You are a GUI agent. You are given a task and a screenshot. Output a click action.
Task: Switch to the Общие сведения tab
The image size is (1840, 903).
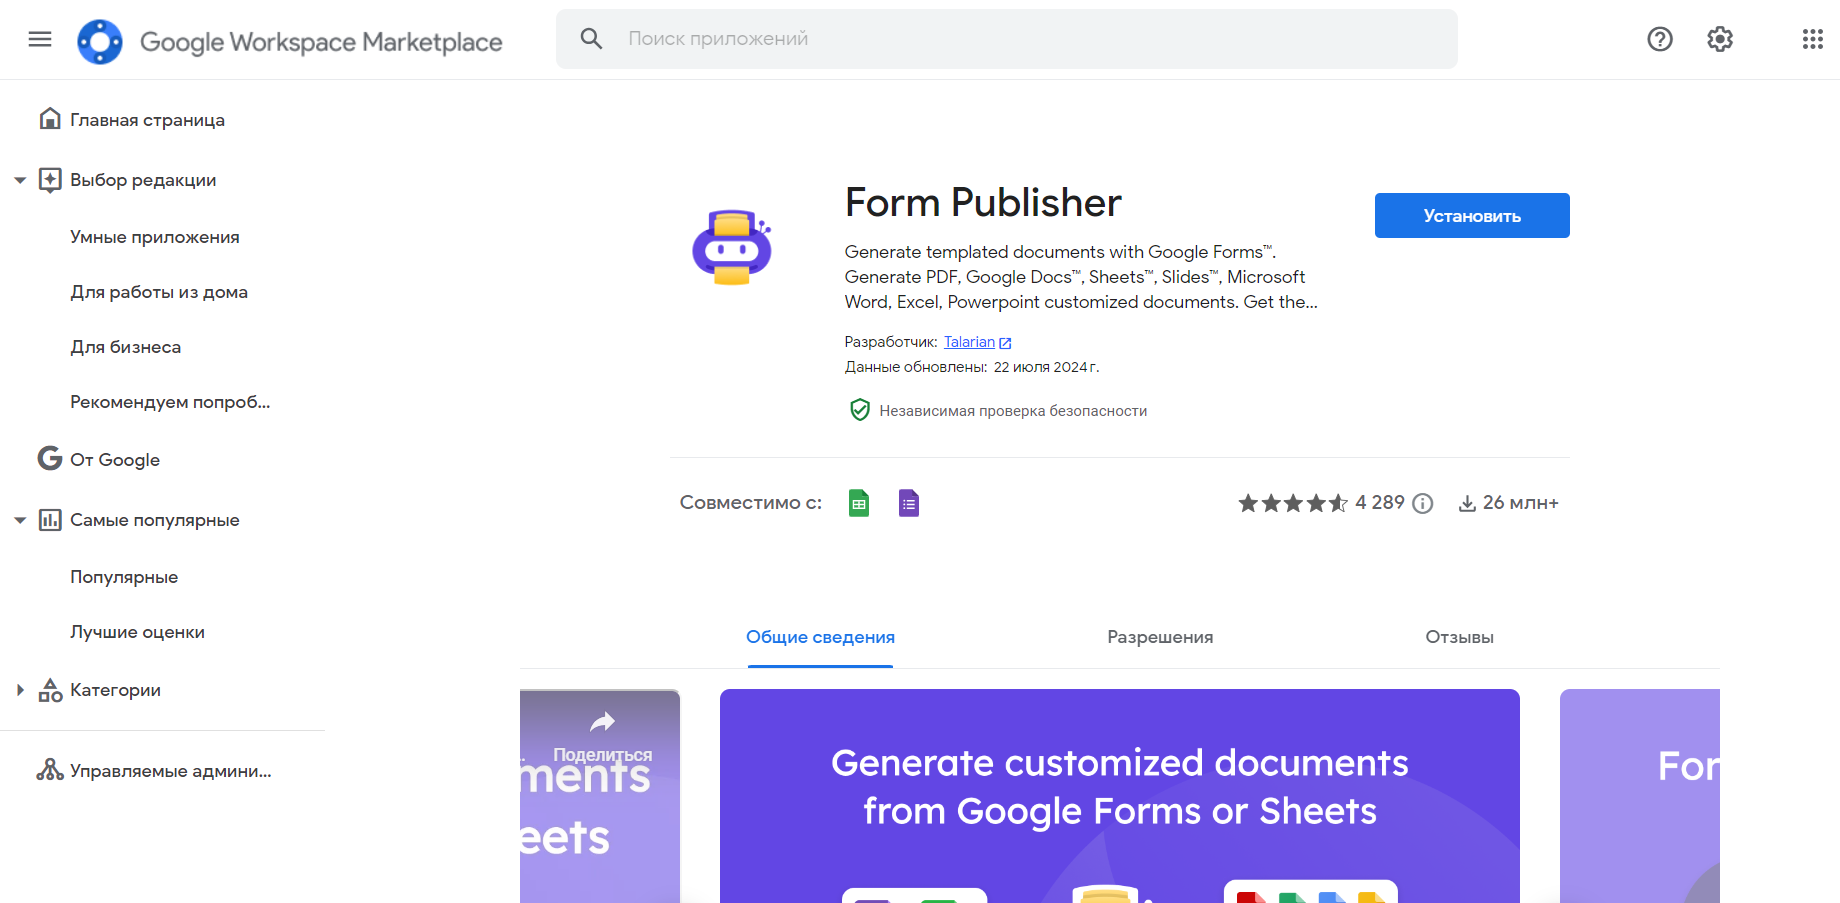coord(820,638)
